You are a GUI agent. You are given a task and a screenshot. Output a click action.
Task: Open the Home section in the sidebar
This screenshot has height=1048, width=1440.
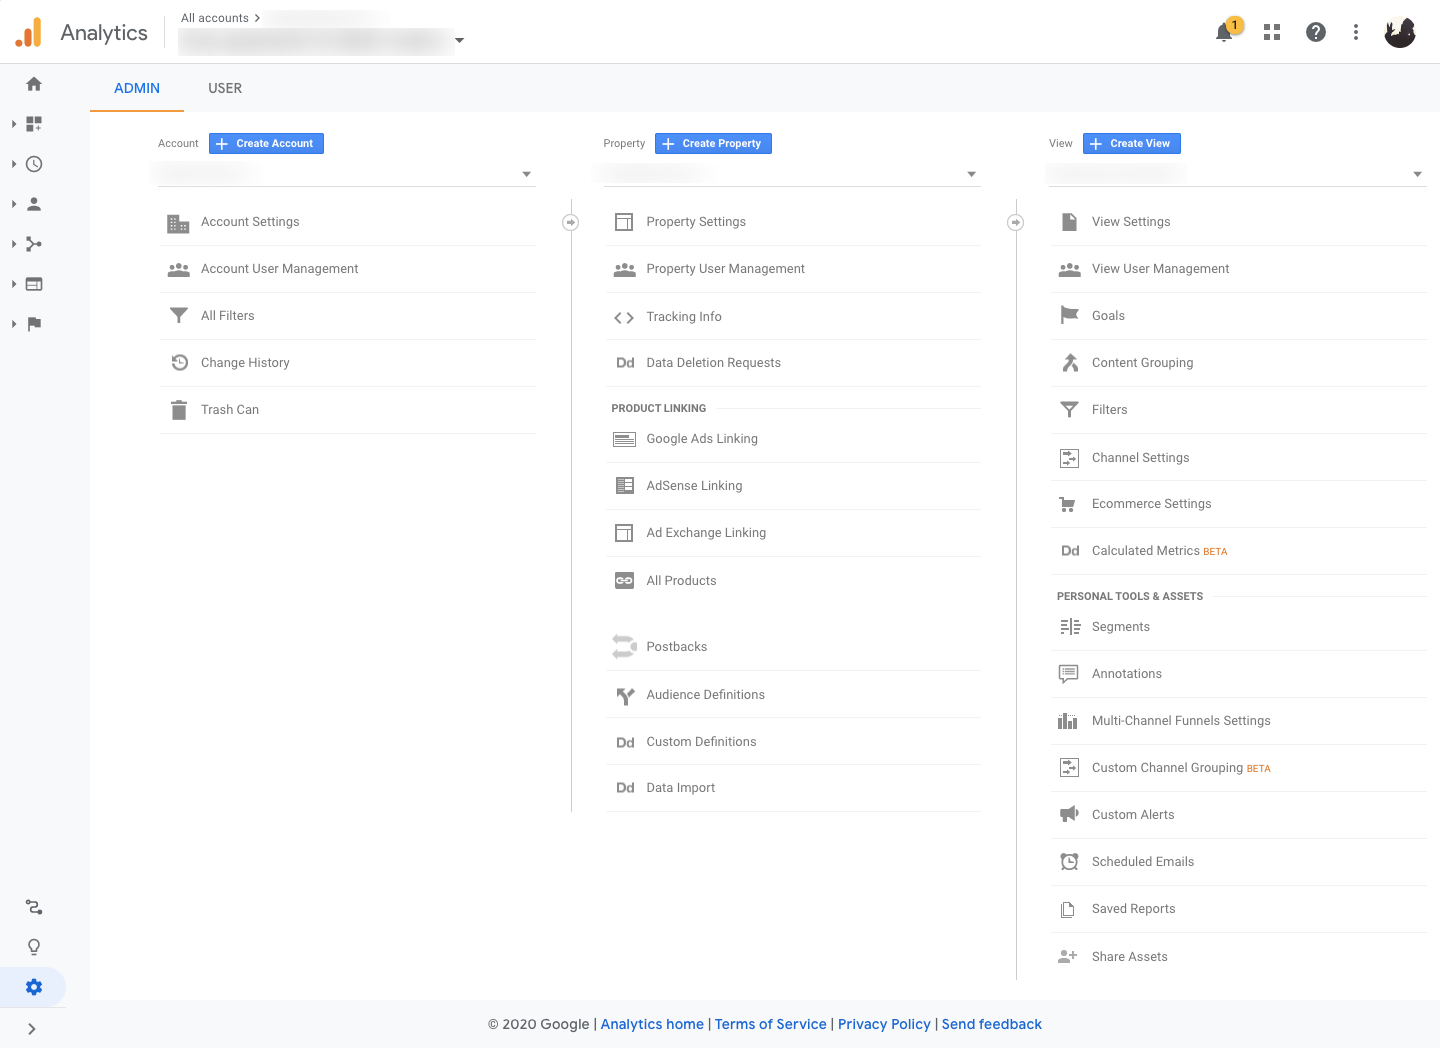(33, 84)
